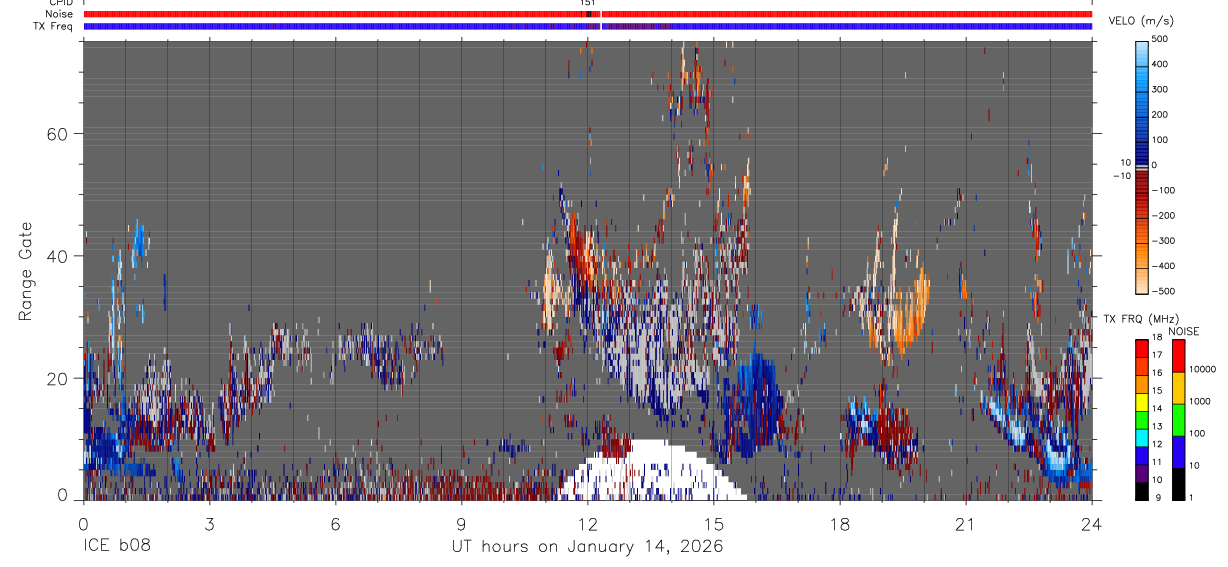Click the red Noise strip above the plot

(x=588, y=14)
